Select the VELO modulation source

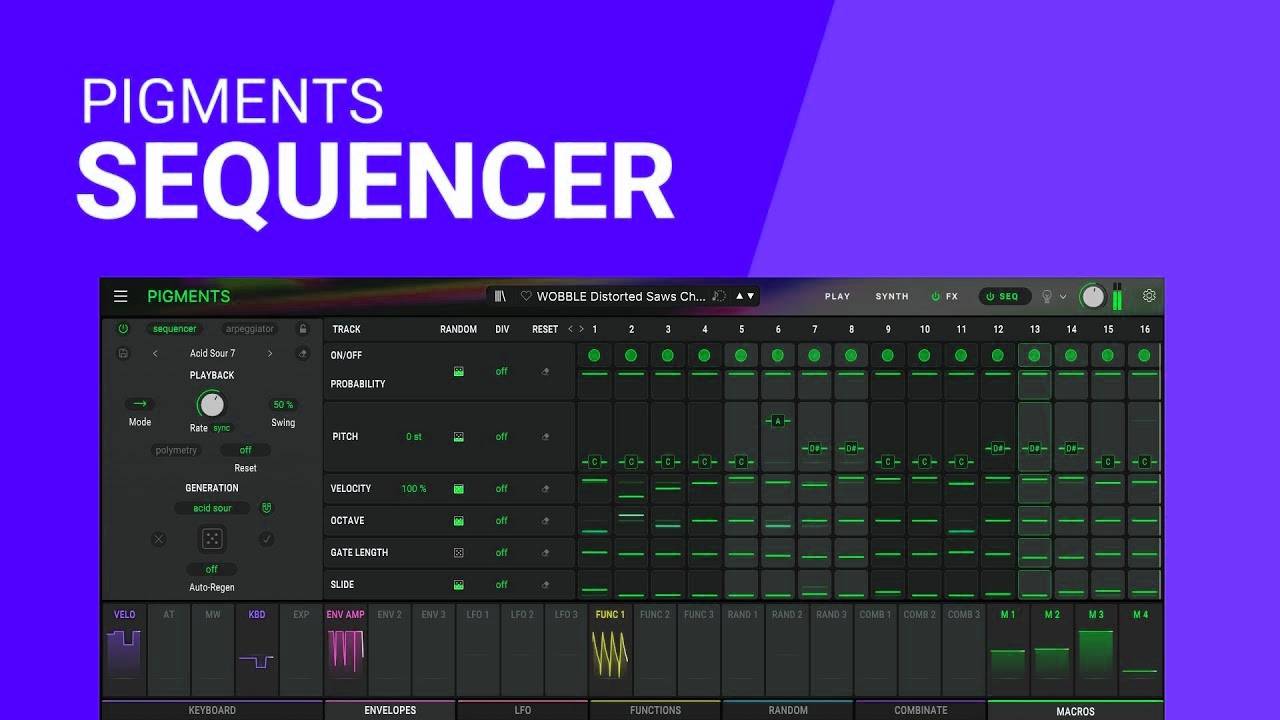click(124, 648)
